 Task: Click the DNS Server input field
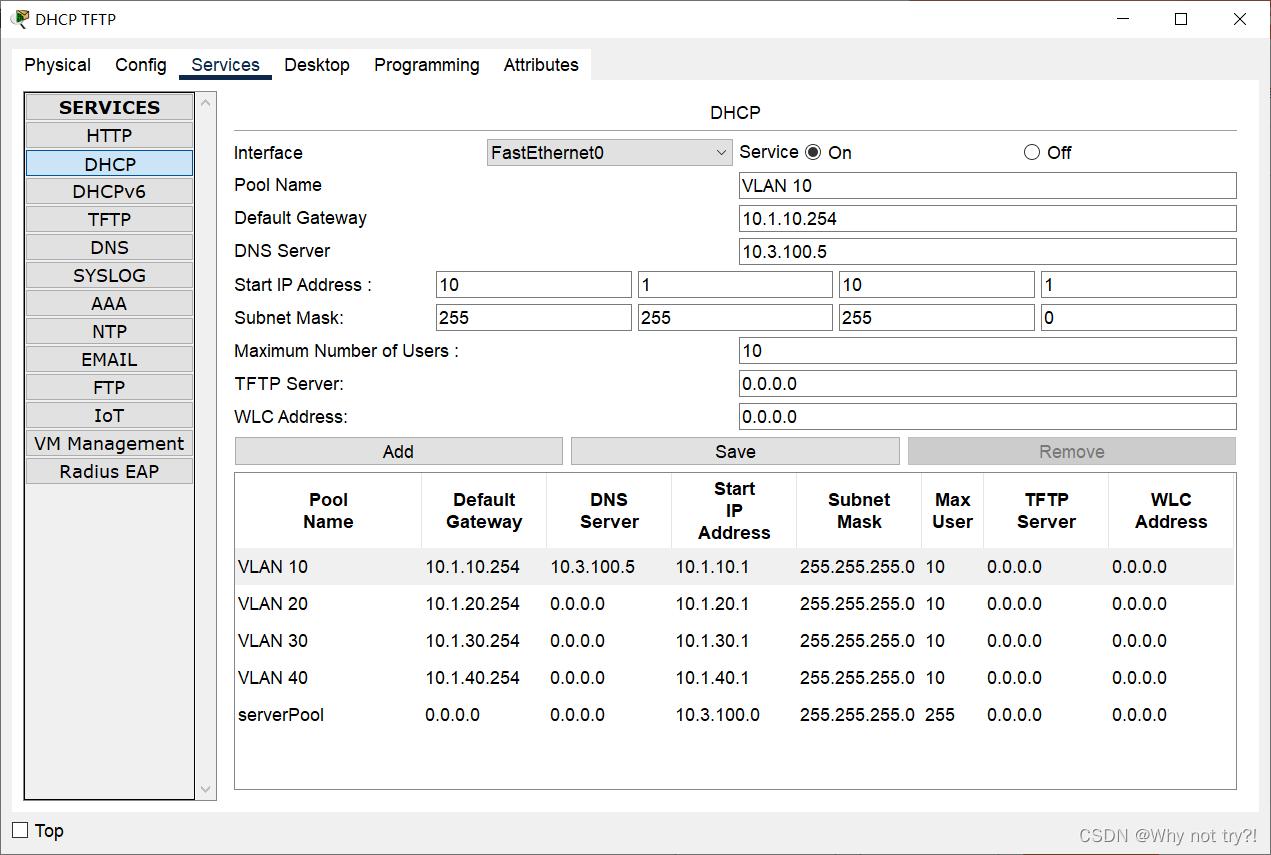point(987,251)
